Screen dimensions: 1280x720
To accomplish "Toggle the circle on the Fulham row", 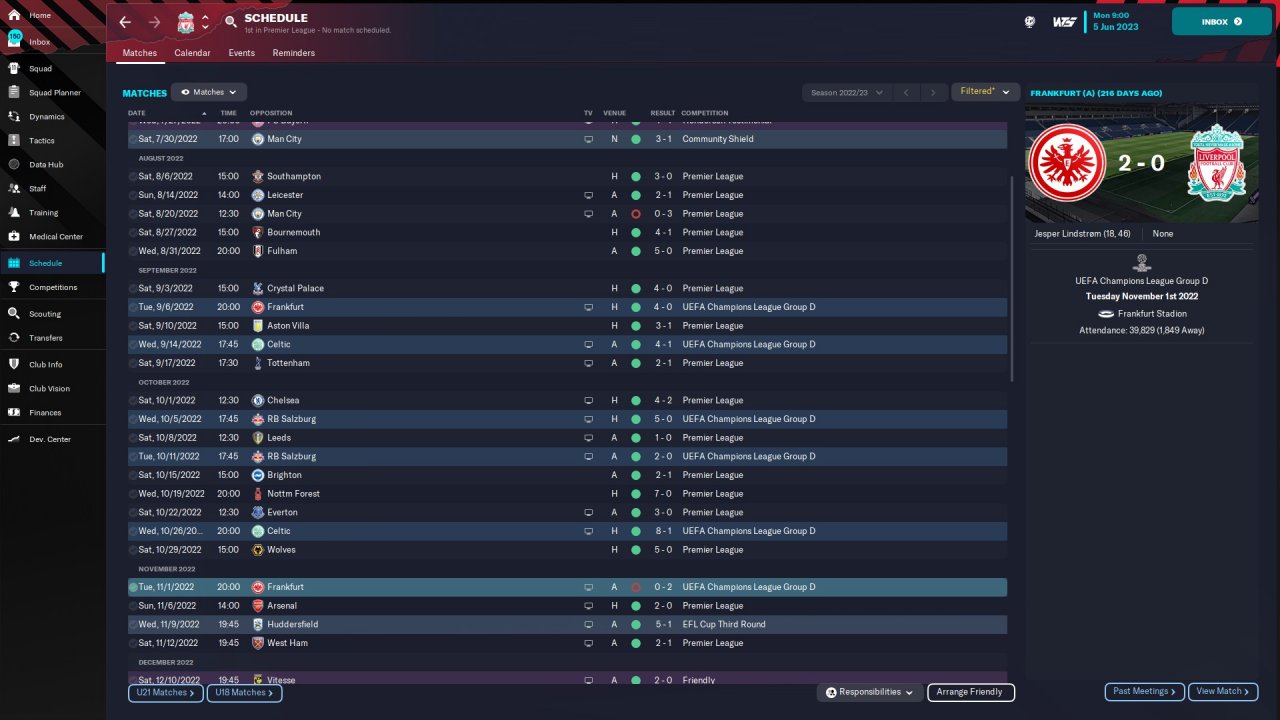I will pyautogui.click(x=134, y=251).
